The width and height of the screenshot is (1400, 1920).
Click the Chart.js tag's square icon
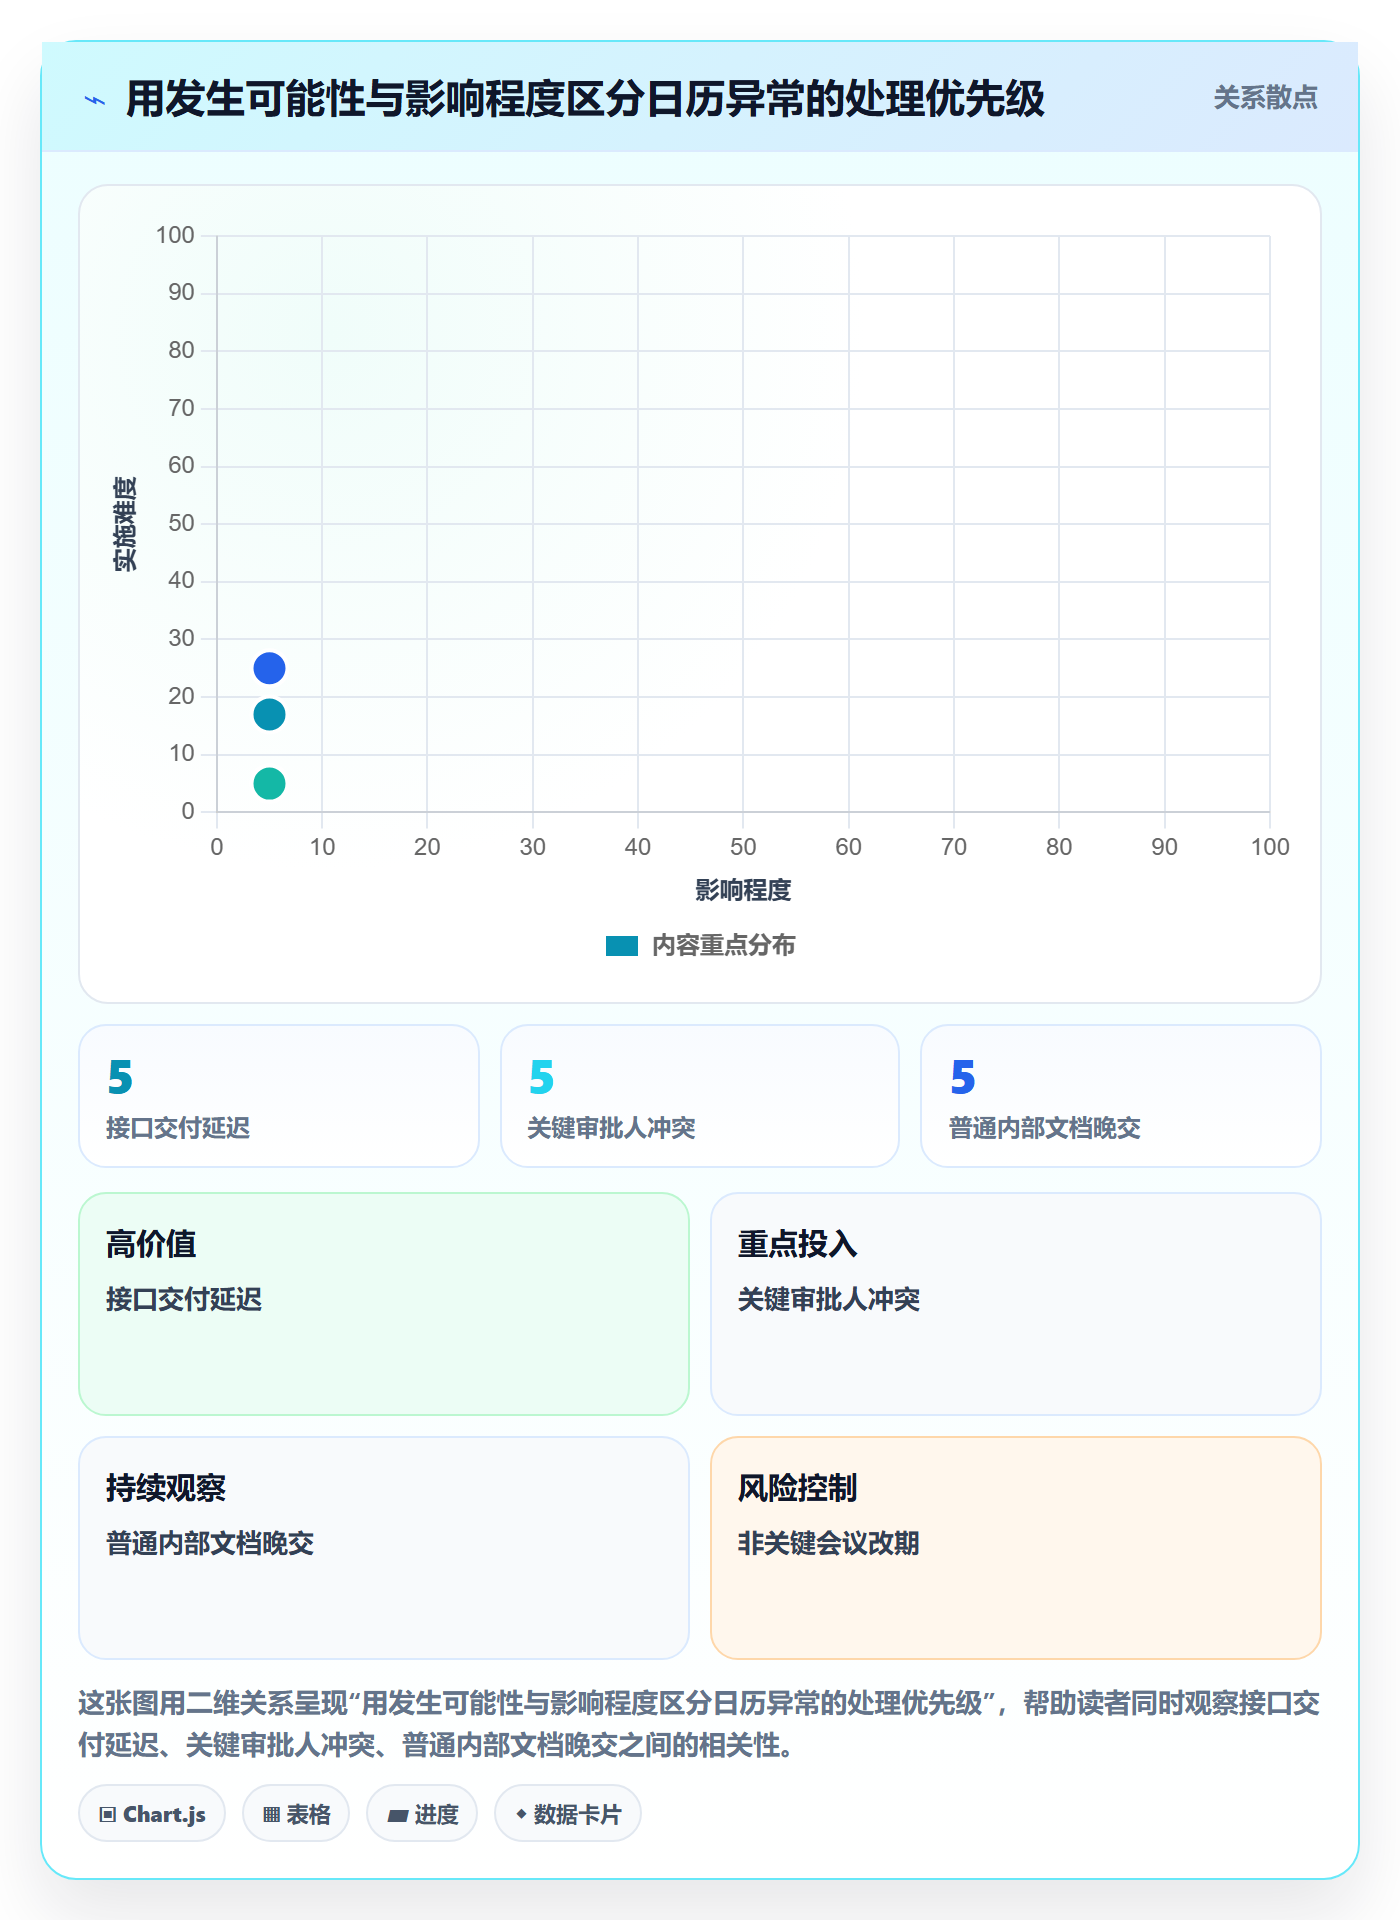coord(108,1814)
